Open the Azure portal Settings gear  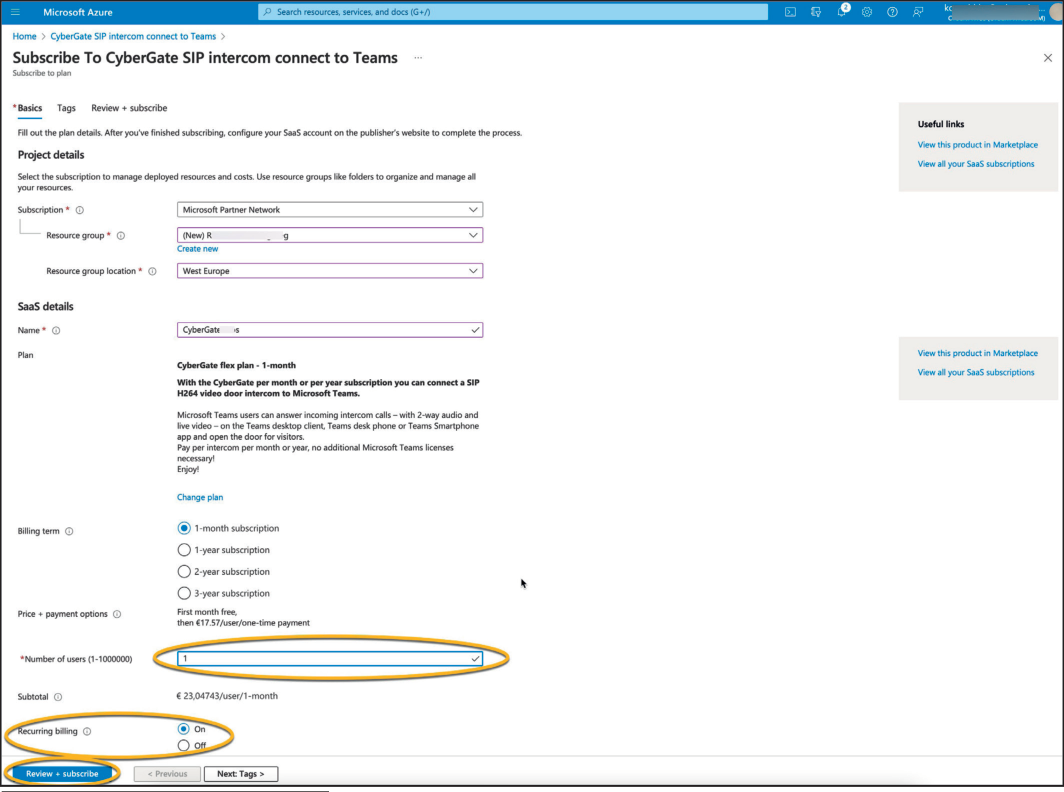pos(866,12)
